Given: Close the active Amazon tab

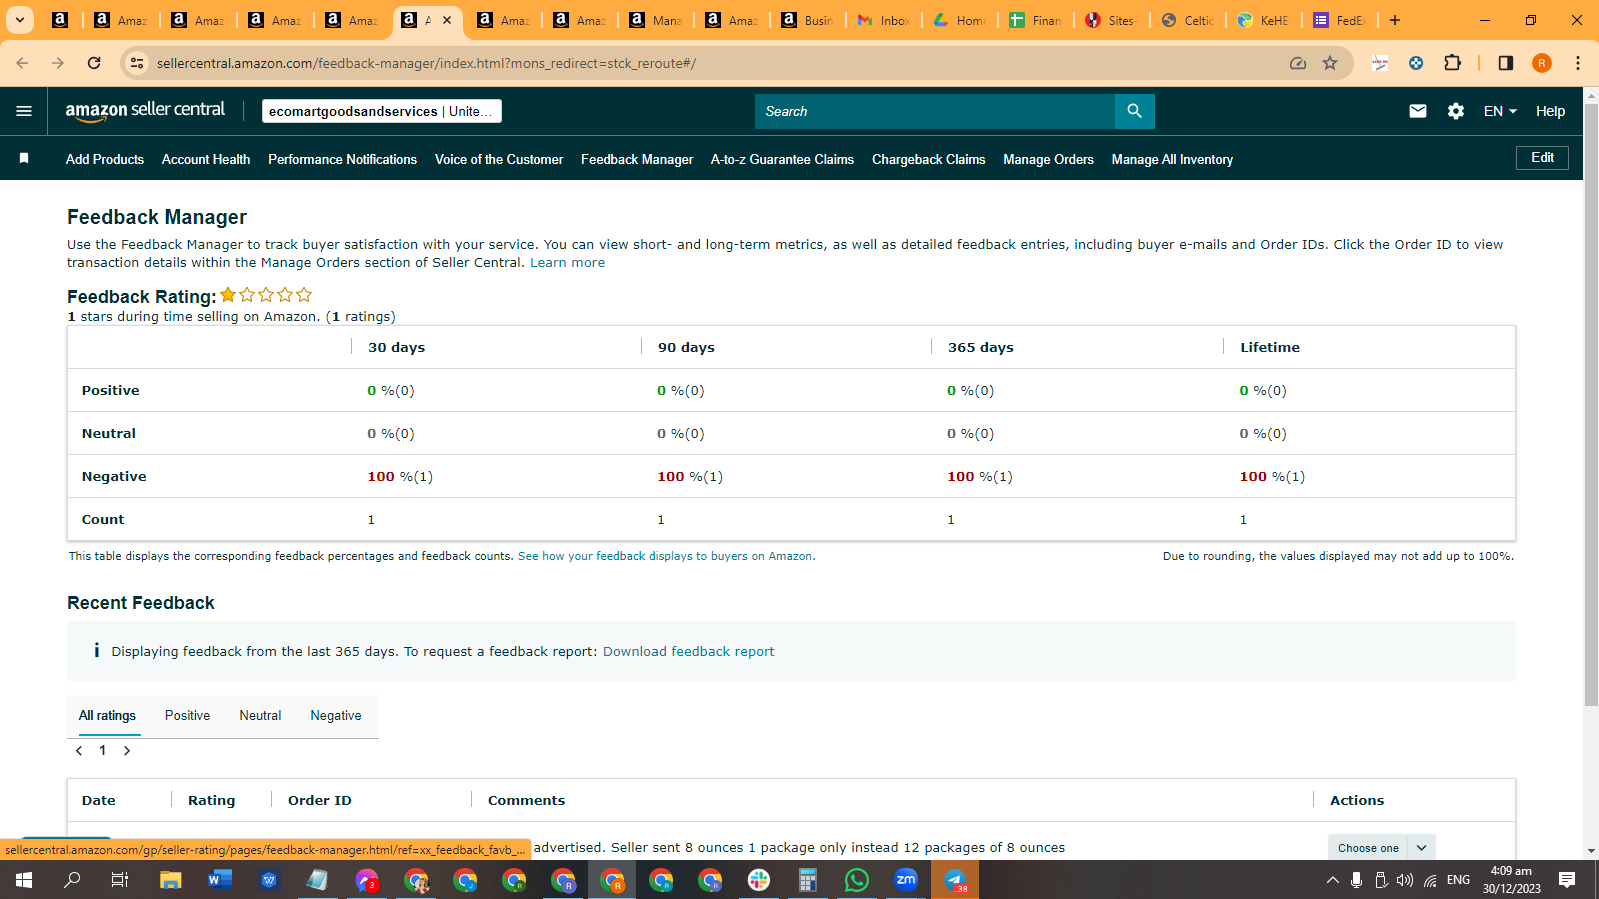Looking at the screenshot, I should click(447, 20).
